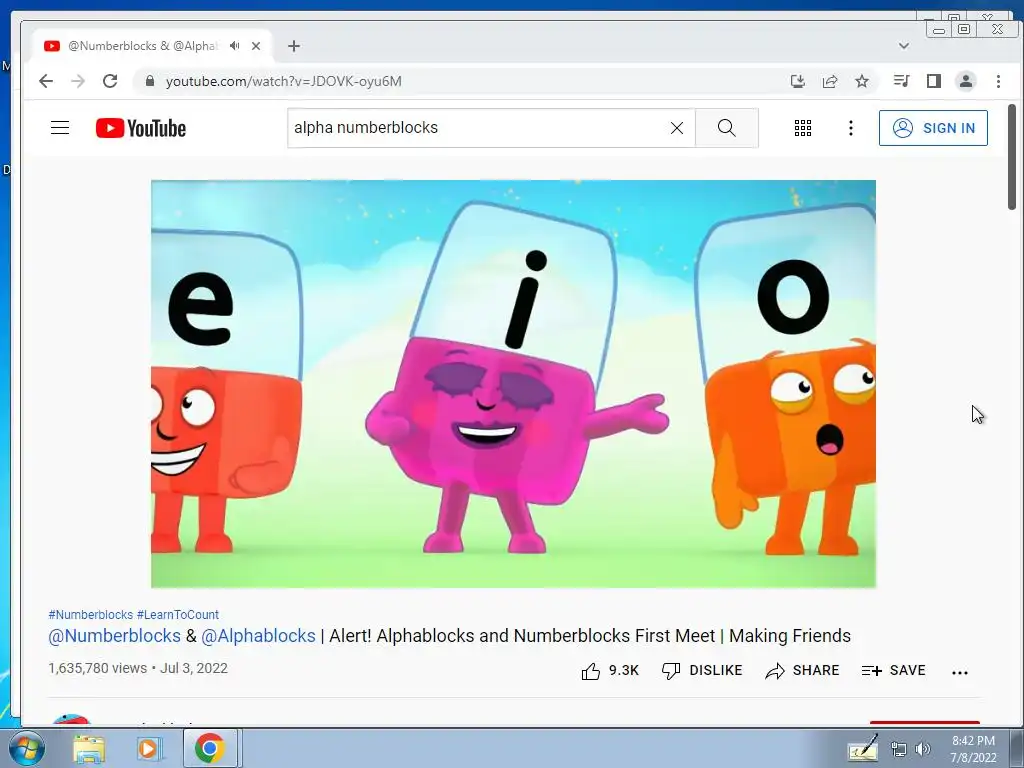This screenshot has height=768, width=1024.
Task: Click the install app icon in address bar
Action: [797, 81]
